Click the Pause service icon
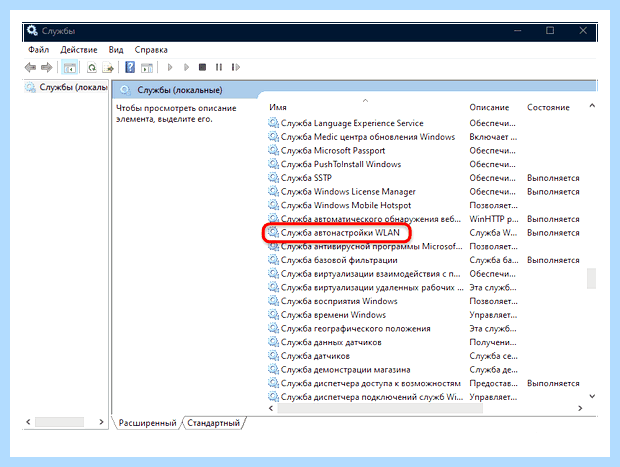 219,67
